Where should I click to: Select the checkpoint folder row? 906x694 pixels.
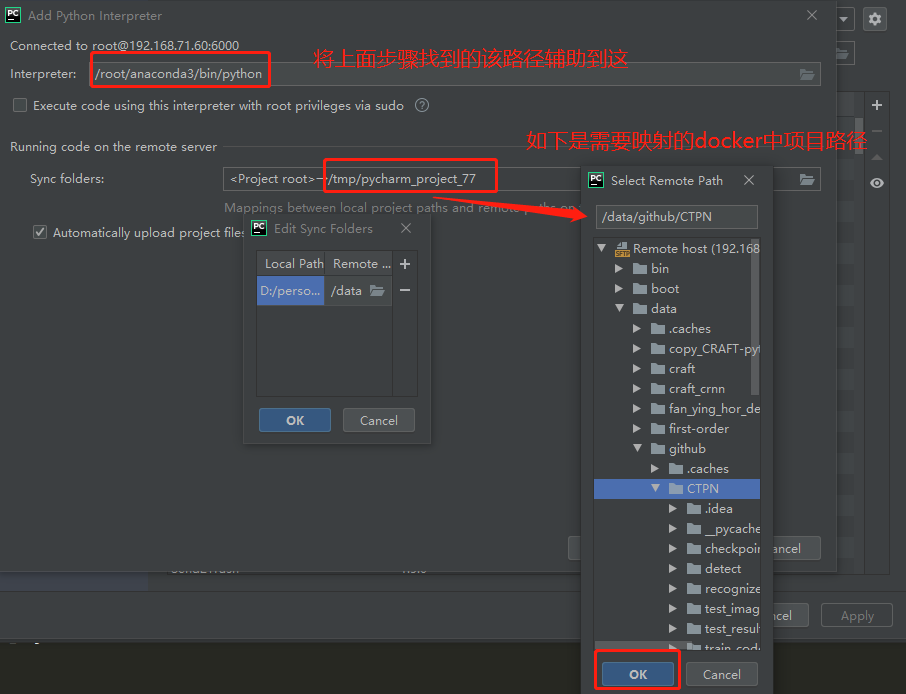(x=677, y=549)
